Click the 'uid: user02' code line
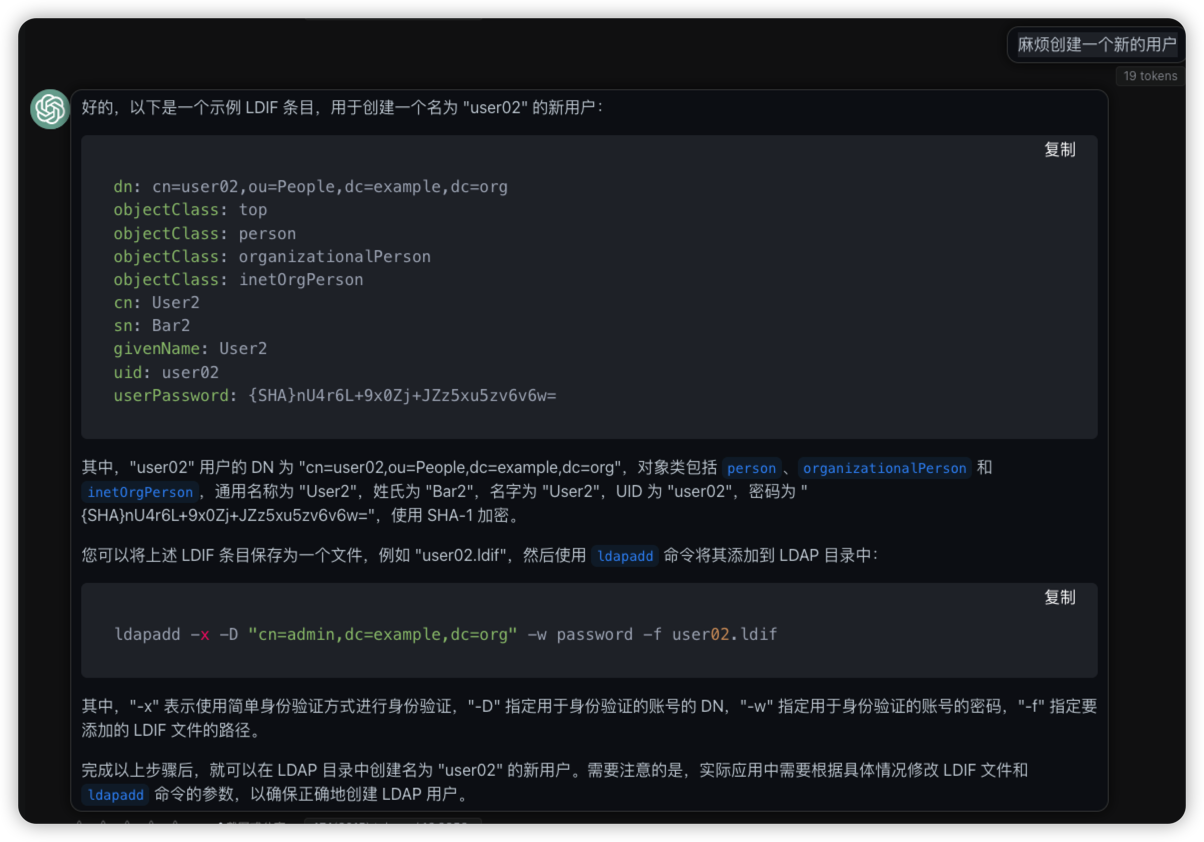The width and height of the screenshot is (1204, 842). [166, 373]
